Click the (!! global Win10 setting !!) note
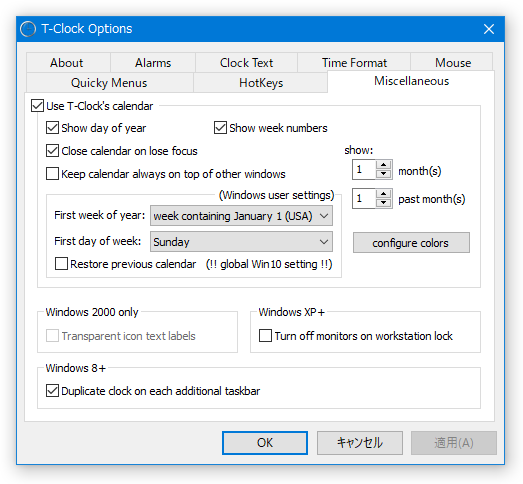 coord(269,264)
